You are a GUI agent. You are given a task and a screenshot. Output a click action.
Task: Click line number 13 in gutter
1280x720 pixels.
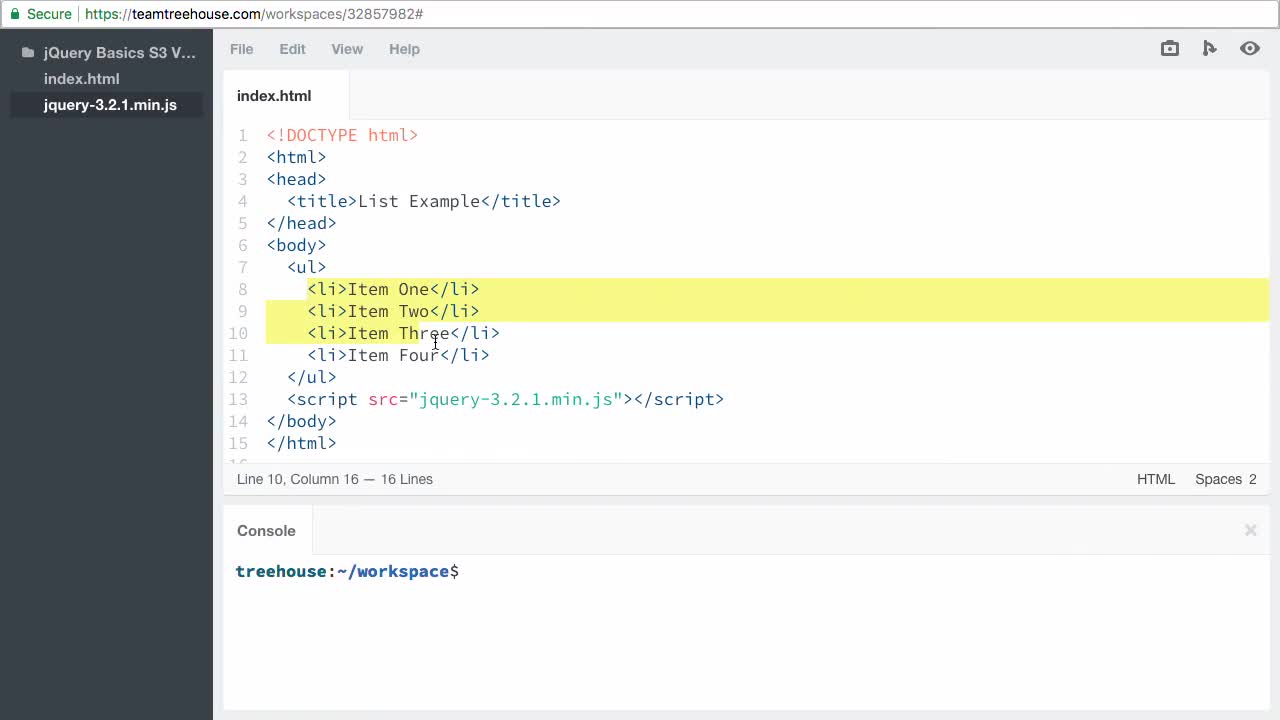coord(238,399)
